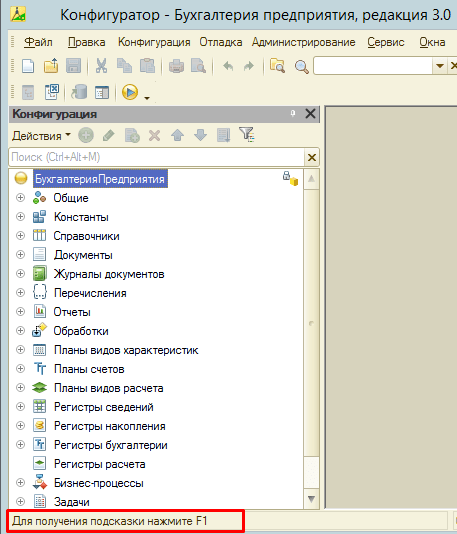
Task: Click the Open configuration tree icon
Action: tap(28, 92)
